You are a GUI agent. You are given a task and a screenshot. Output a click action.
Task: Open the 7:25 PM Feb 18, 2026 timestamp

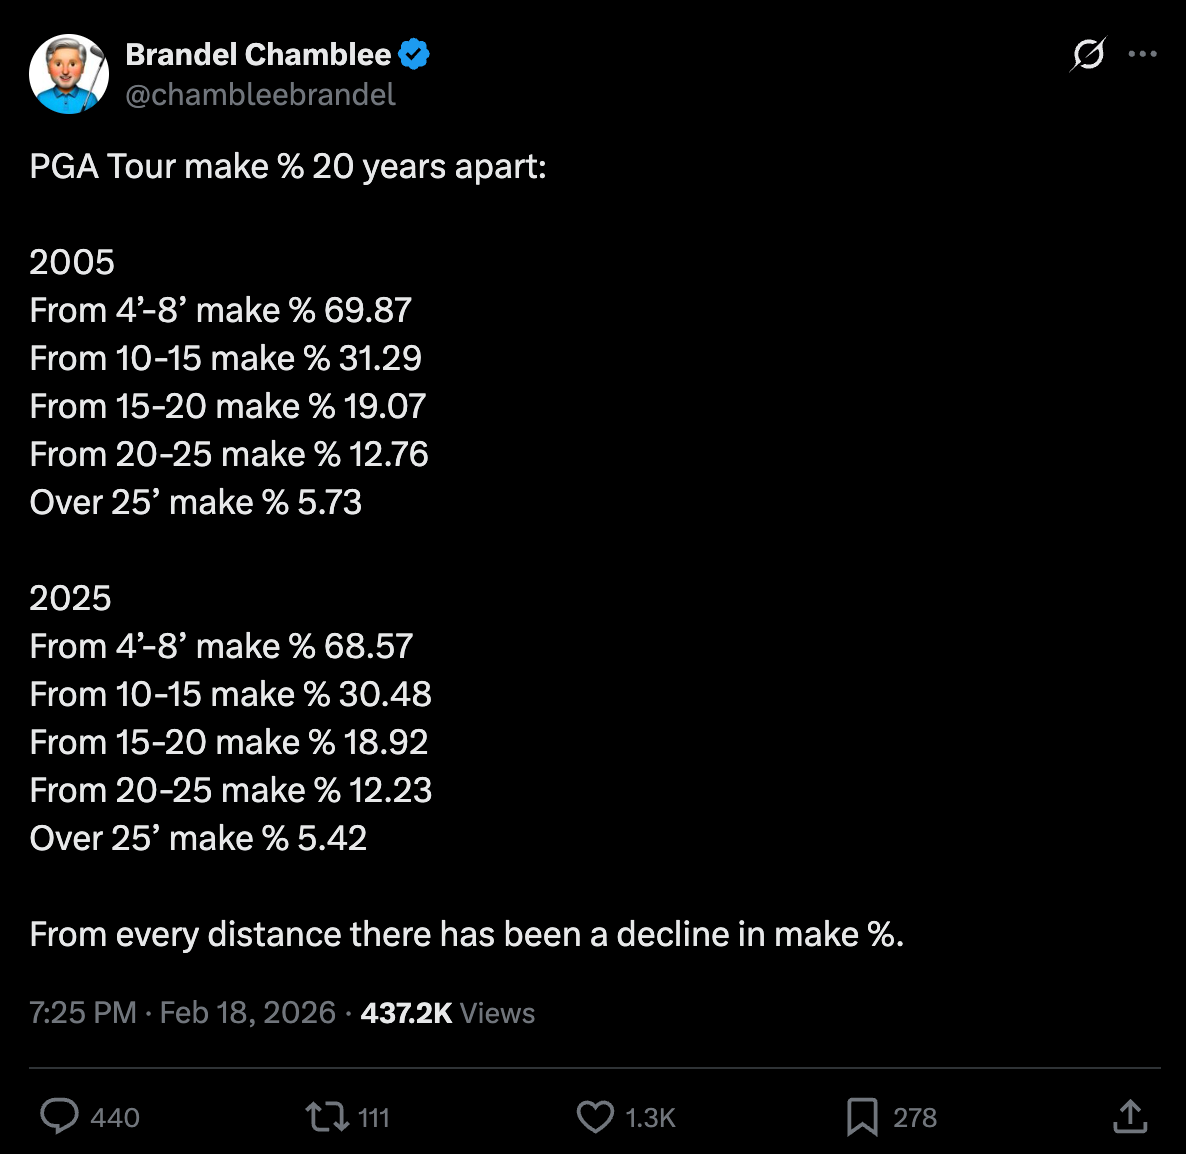182,1013
